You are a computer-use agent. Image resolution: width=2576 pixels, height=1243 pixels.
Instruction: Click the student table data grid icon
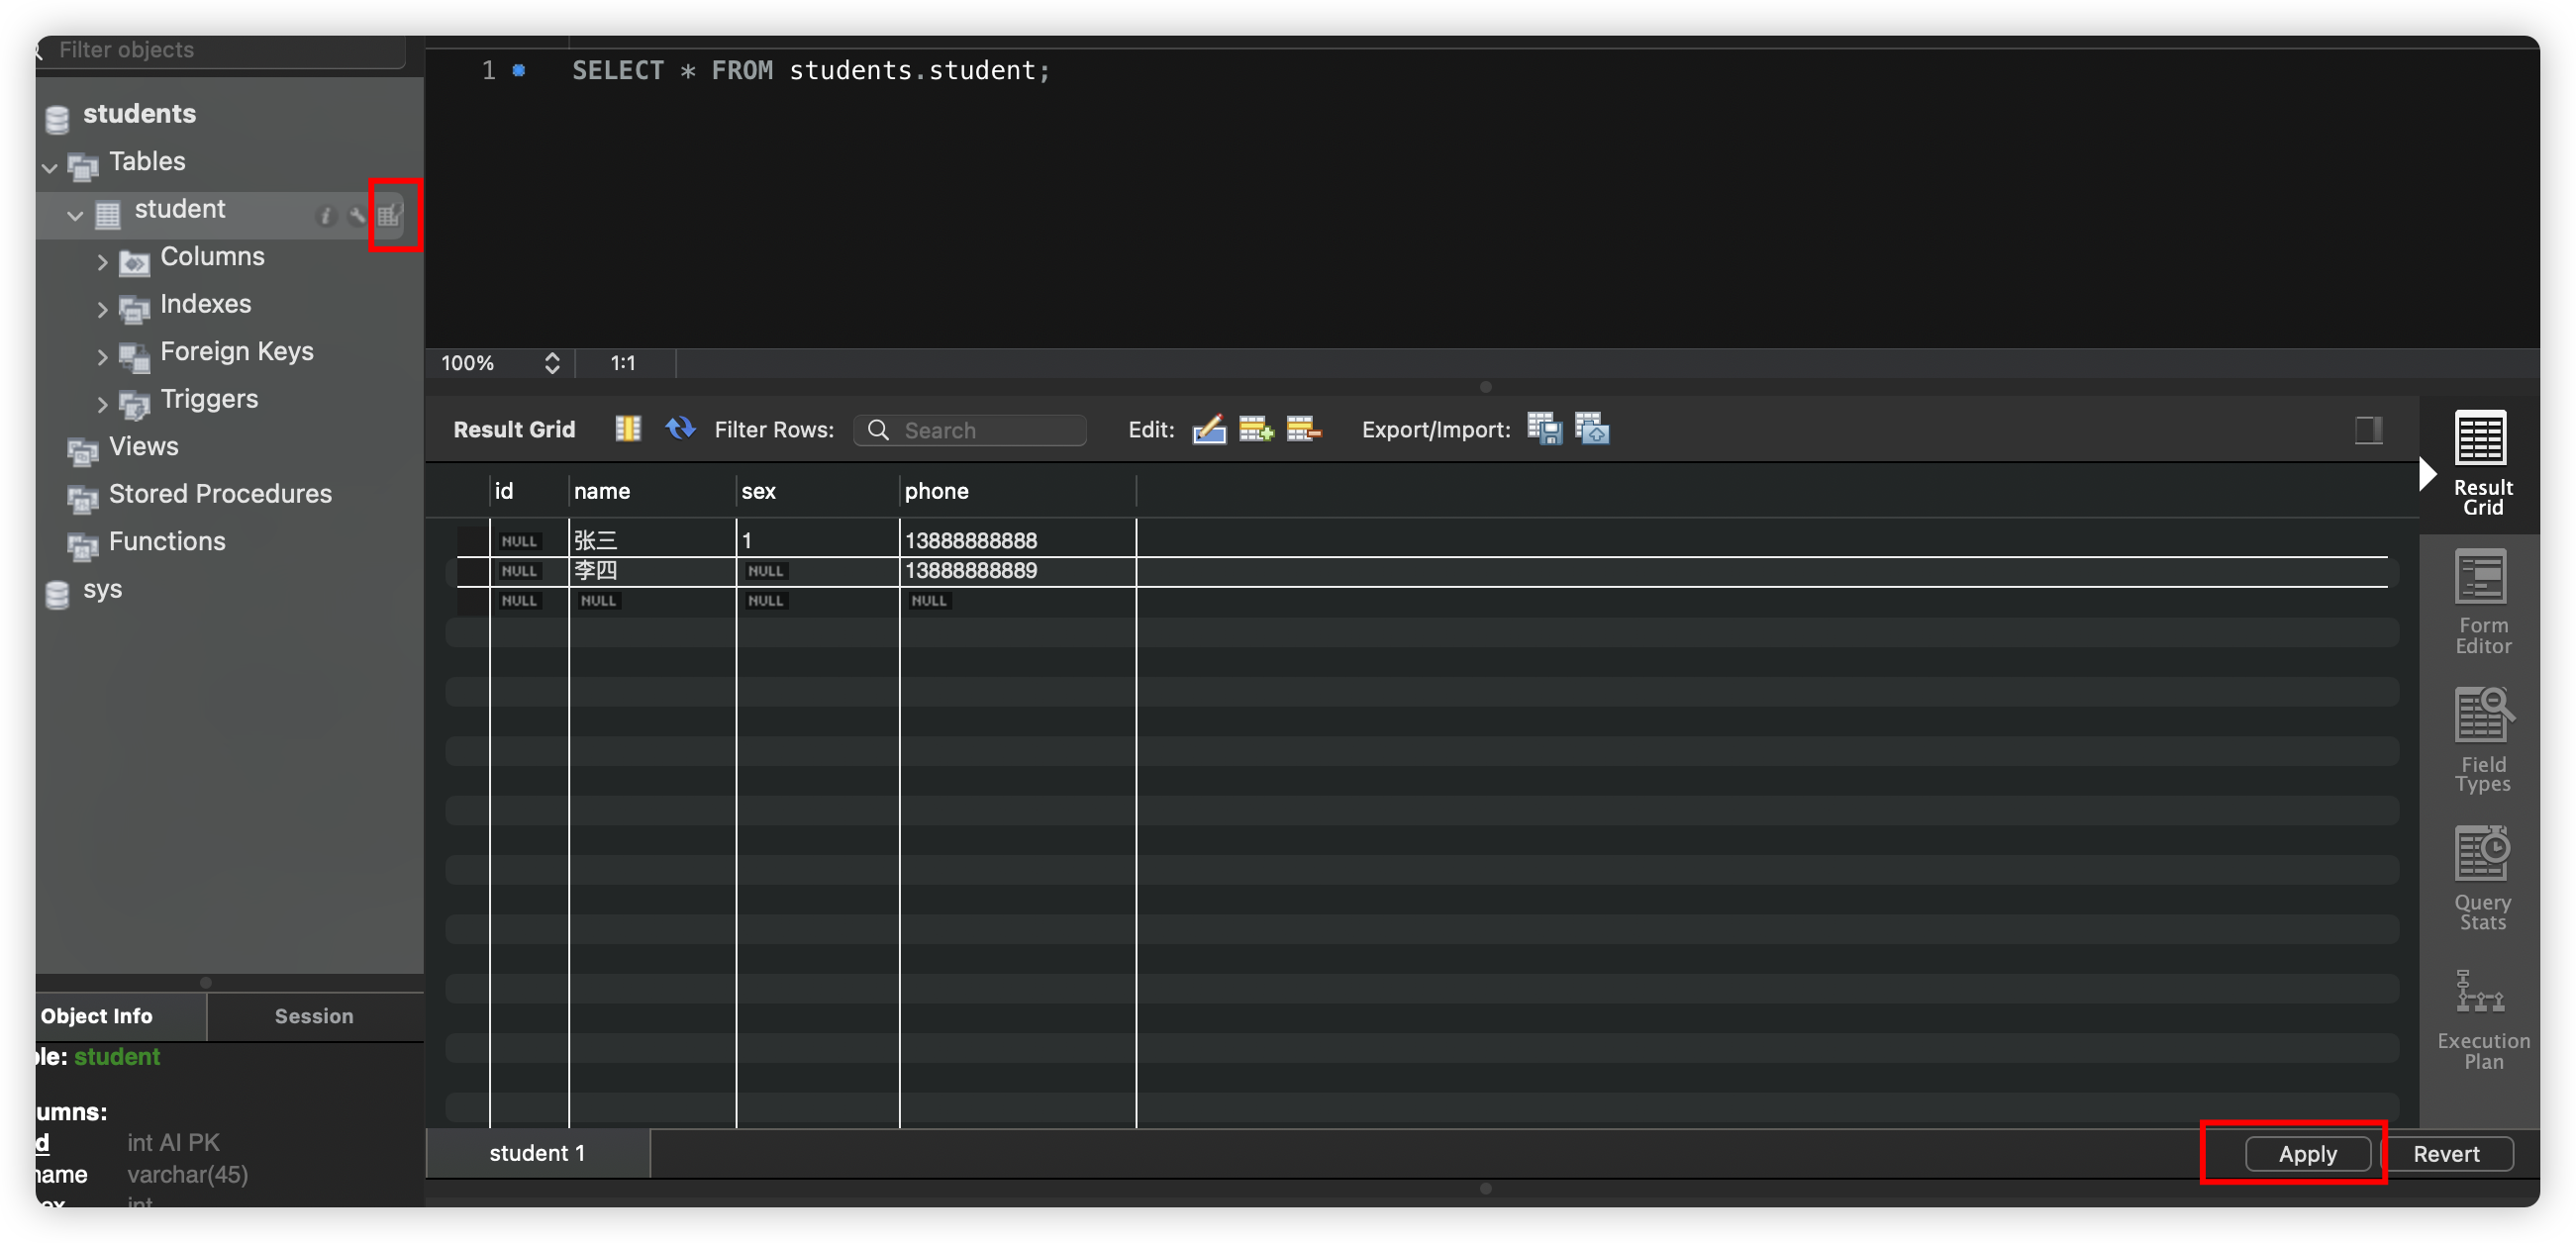click(x=389, y=215)
